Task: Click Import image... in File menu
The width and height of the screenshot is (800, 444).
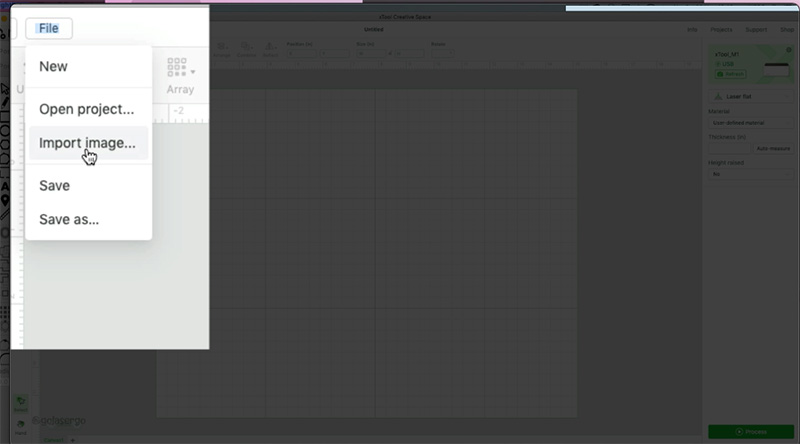Action: (87, 143)
